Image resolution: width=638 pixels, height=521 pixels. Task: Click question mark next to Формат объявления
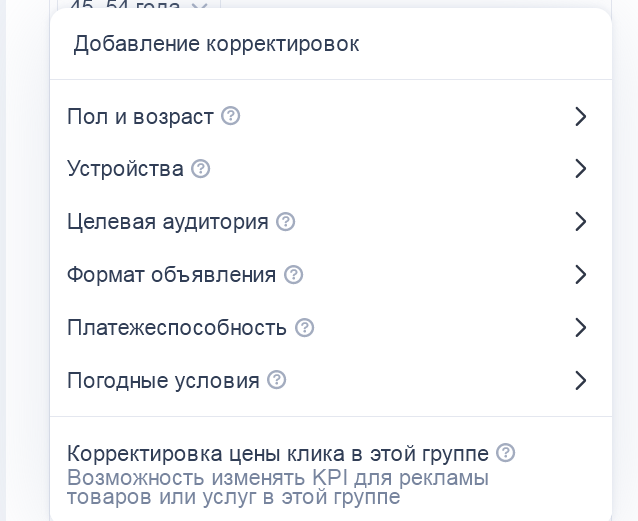coord(293,274)
